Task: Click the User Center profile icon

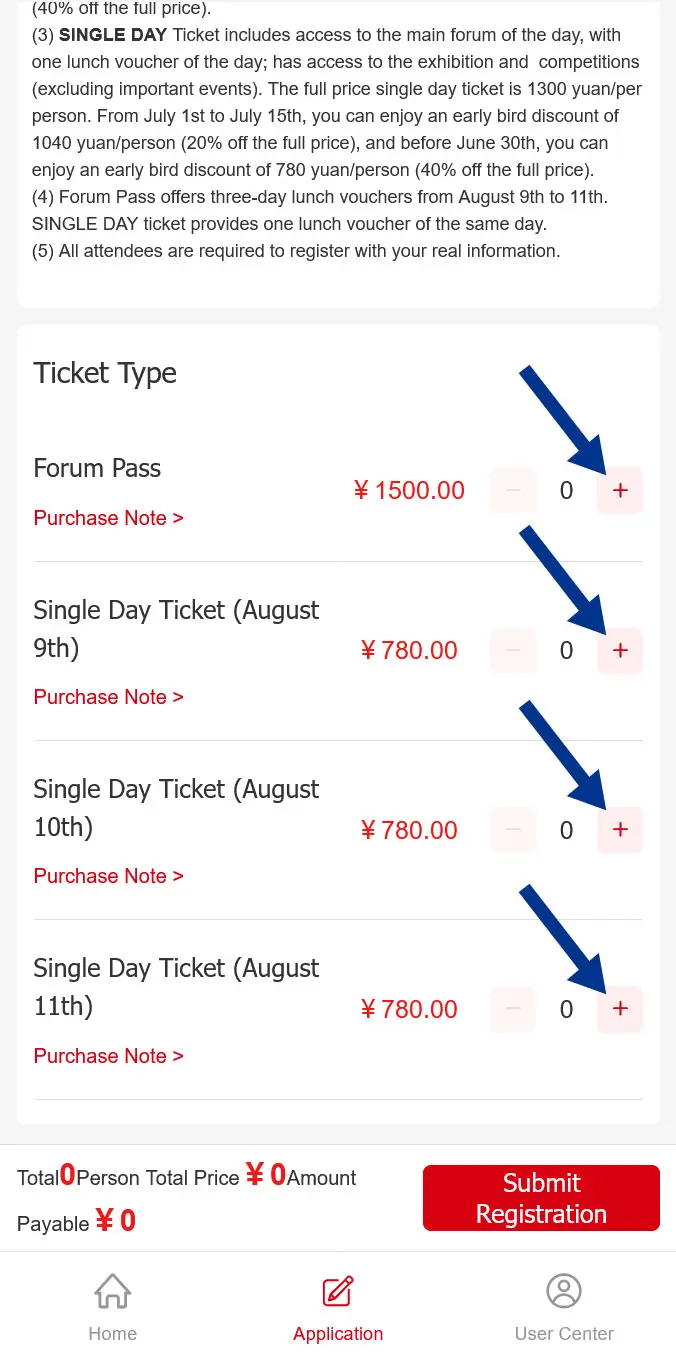Action: pos(564,1291)
